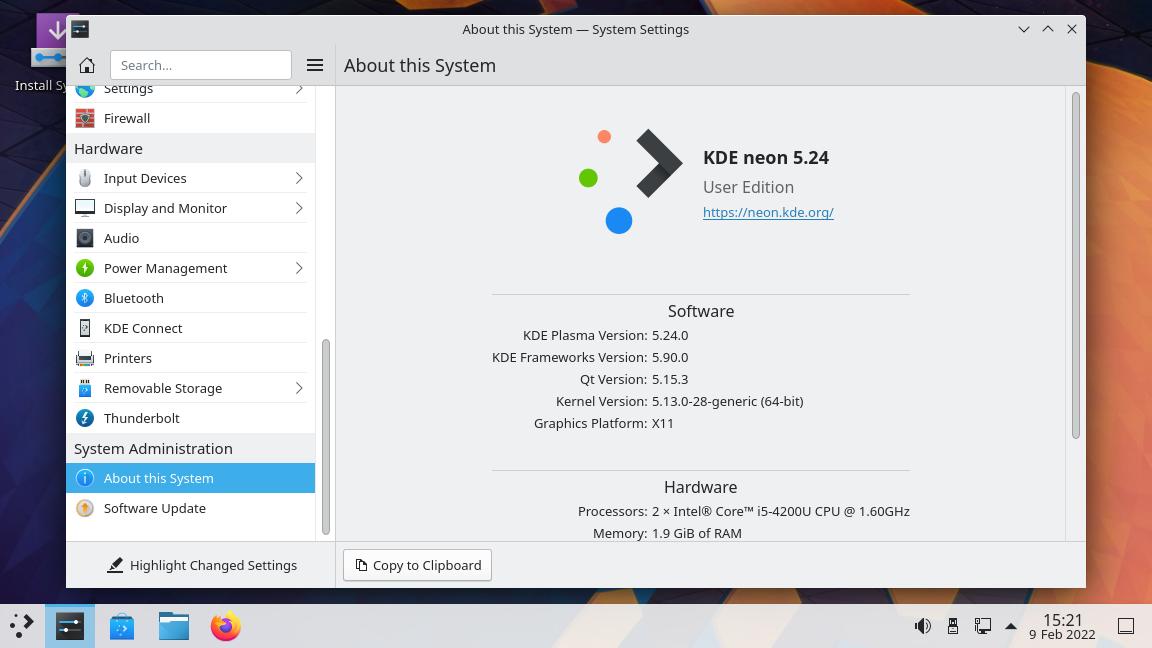Click the blue Bluetooth icon

(x=85, y=298)
